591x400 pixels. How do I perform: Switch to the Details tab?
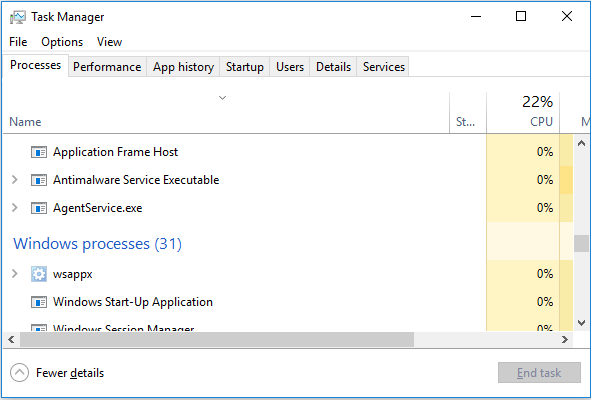(x=333, y=67)
